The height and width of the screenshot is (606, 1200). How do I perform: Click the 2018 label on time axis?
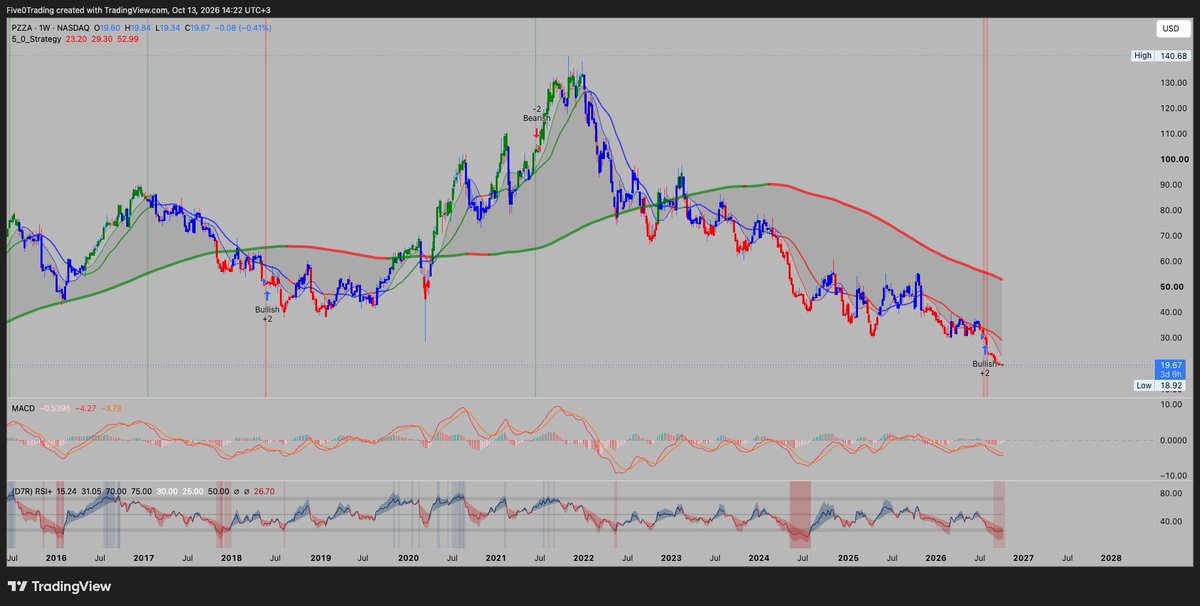pos(231,557)
